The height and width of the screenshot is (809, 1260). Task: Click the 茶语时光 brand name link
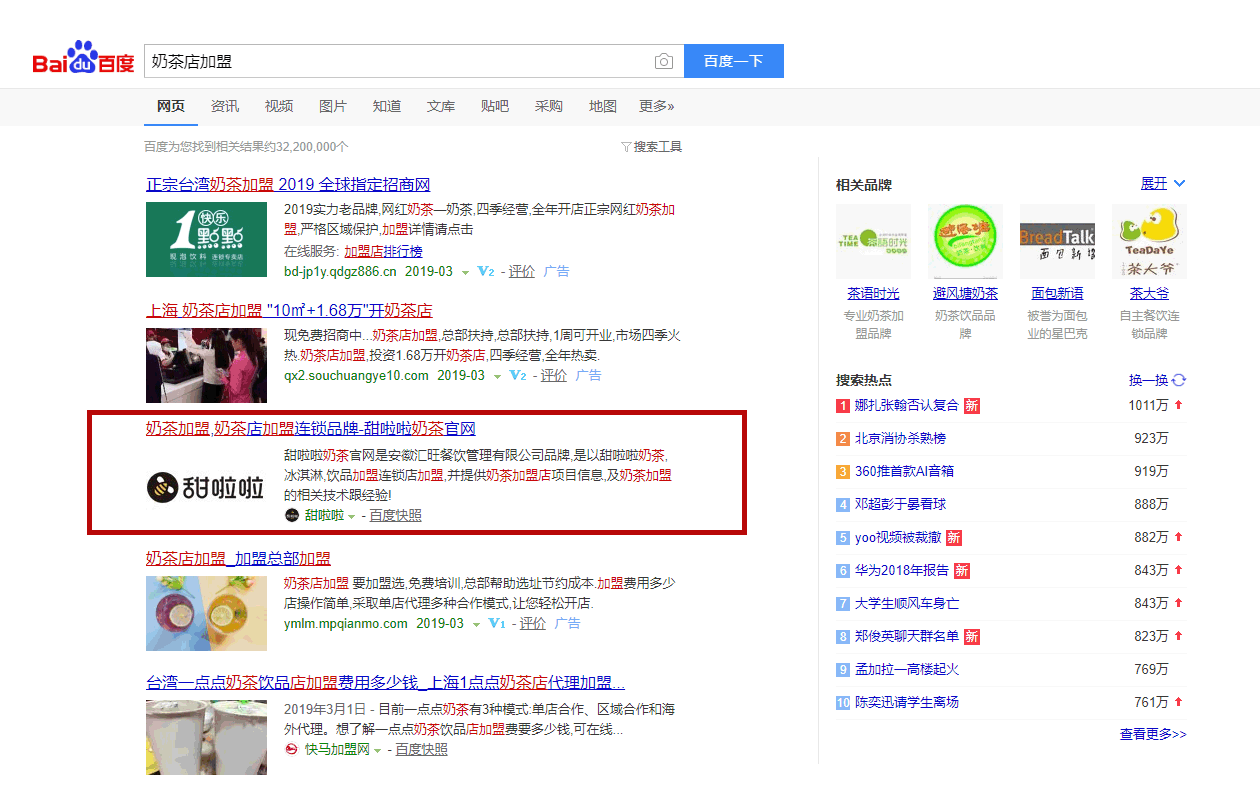pyautogui.click(x=873, y=293)
